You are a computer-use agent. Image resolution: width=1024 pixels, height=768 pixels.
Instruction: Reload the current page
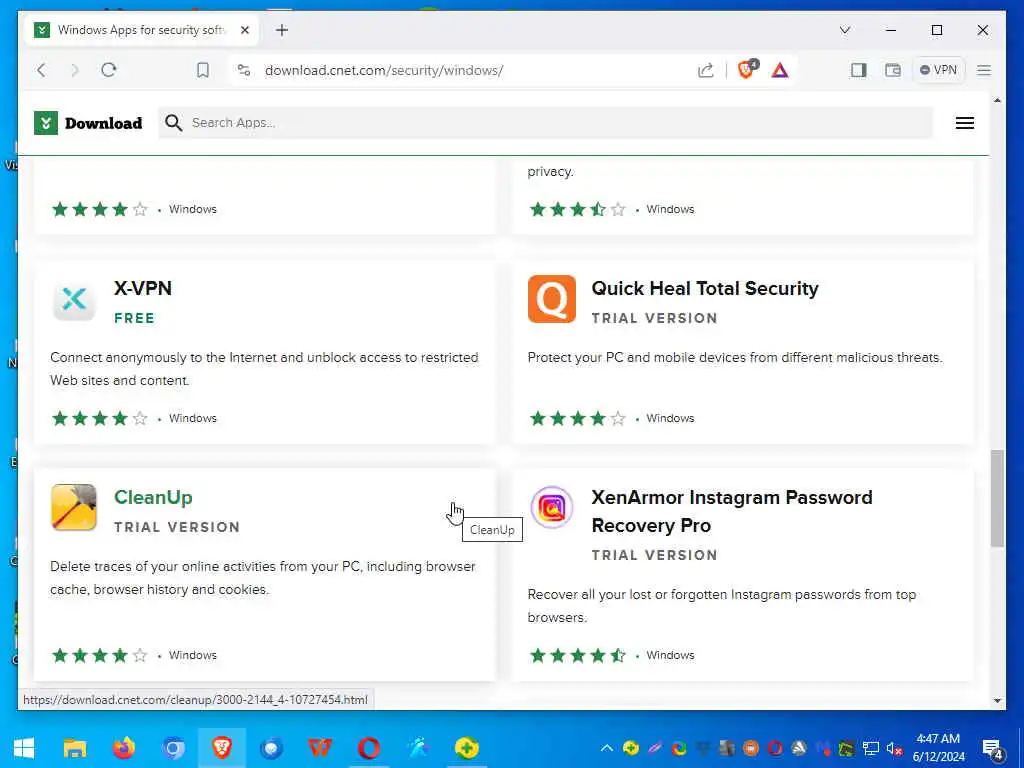coord(108,70)
